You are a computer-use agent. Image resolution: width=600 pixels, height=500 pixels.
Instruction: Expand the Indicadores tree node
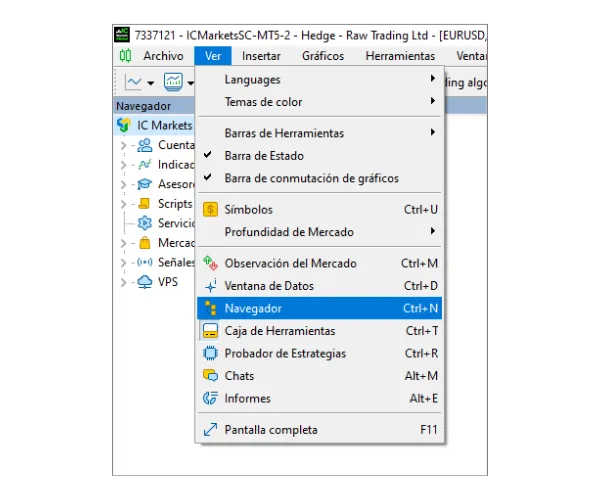pos(123,165)
